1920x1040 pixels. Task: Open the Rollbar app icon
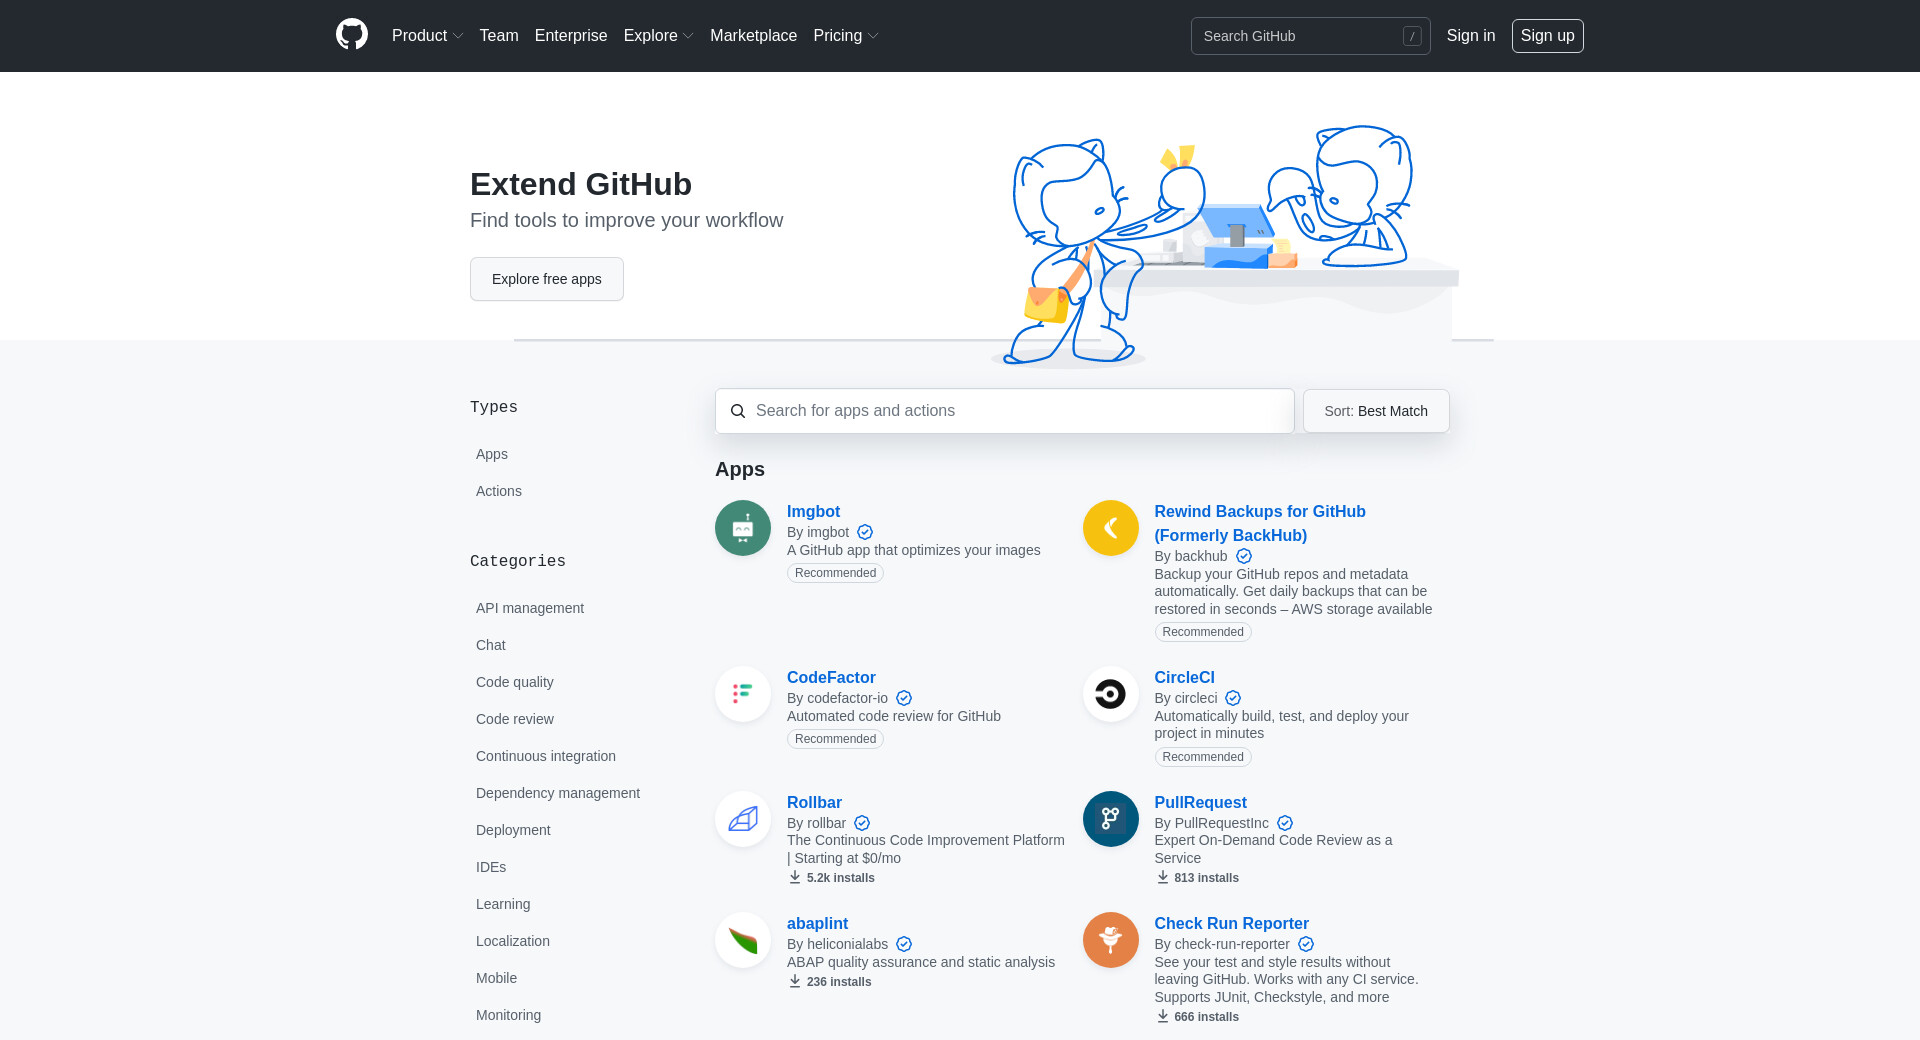click(743, 819)
